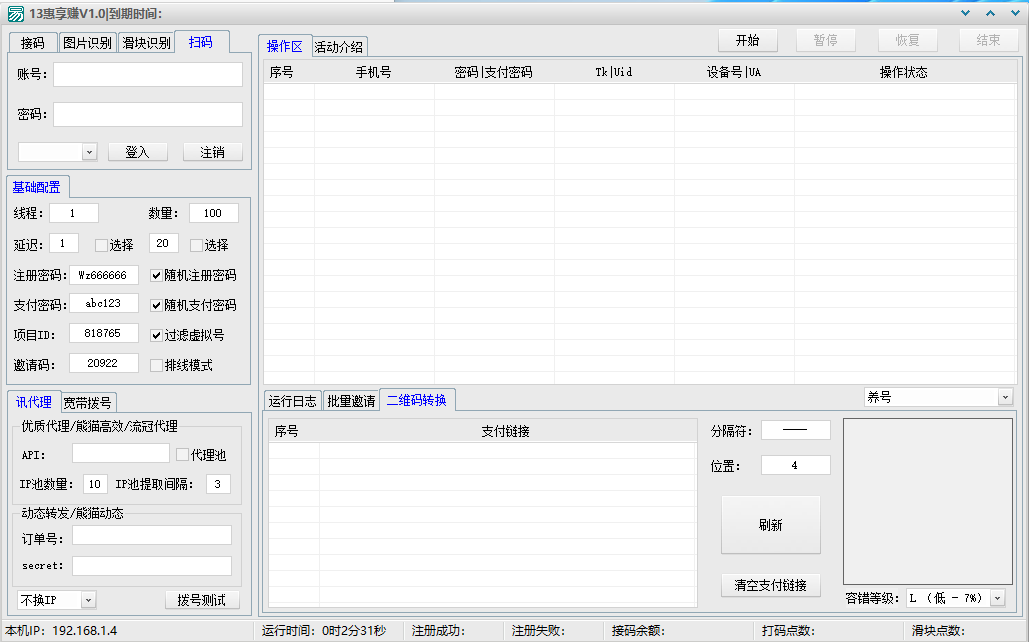The image size is (1029, 642).
Task: Expand the 容错等级 L (低 - 7%) dropdown
Action: click(996, 598)
